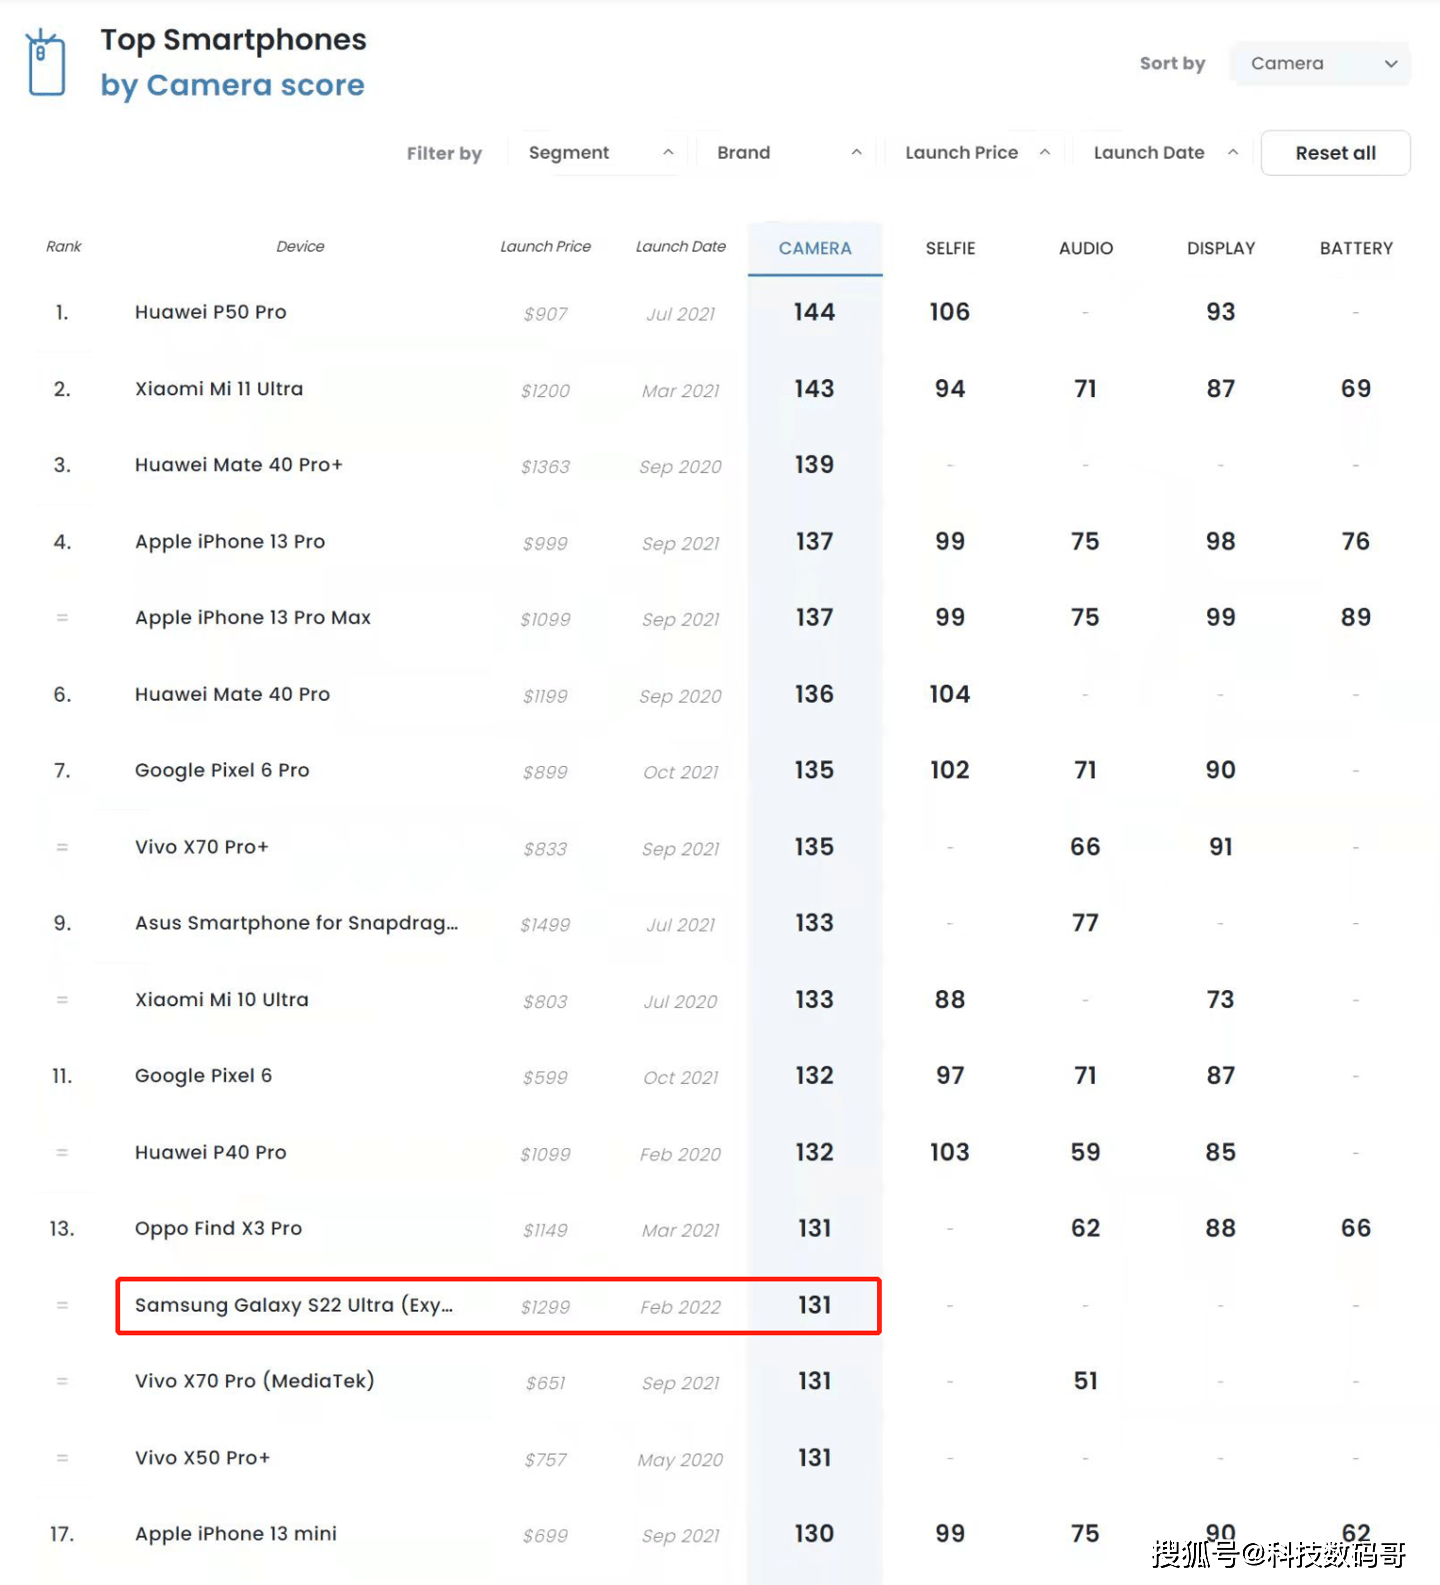This screenshot has width=1440, height=1585.
Task: Open the Huawei Mate 40 Pro+ device link
Action: [x=239, y=465]
